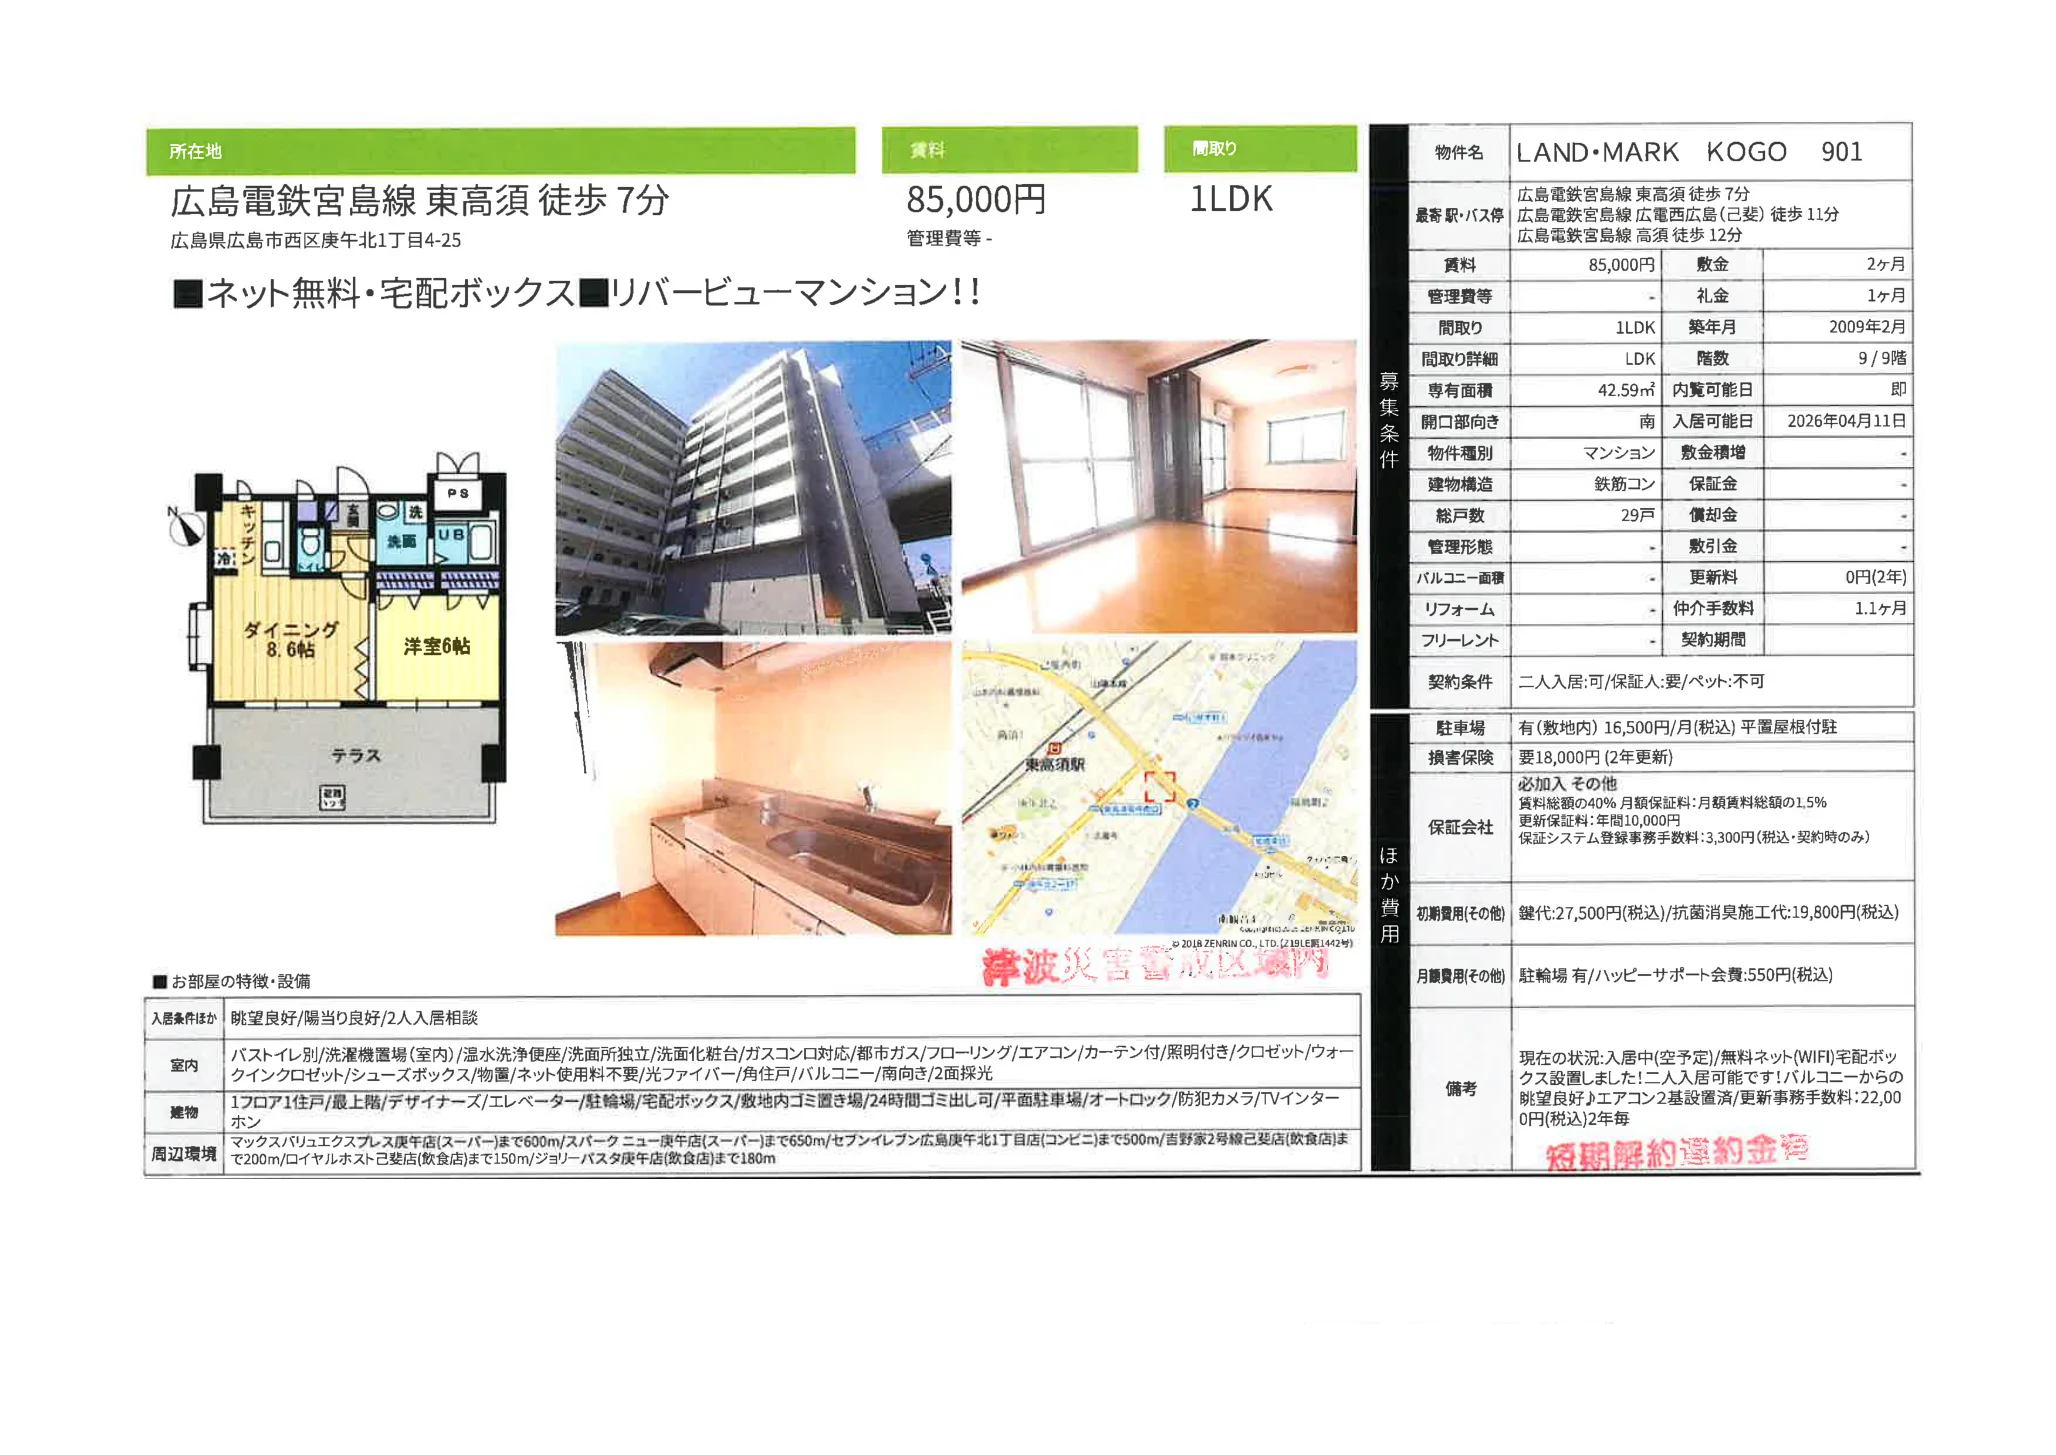Viewport: 2056px width, 1455px height.
Task: Click the 85,000円 rent amount heading
Action: [976, 200]
